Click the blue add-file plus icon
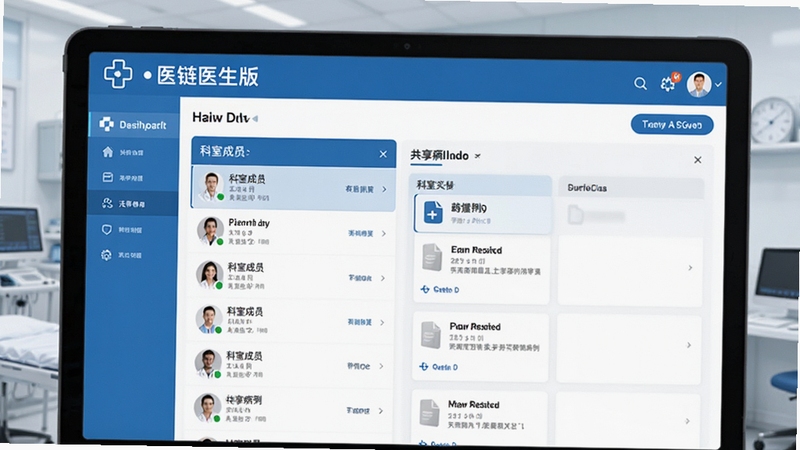Viewport: 800px width, 450px height. tap(433, 213)
